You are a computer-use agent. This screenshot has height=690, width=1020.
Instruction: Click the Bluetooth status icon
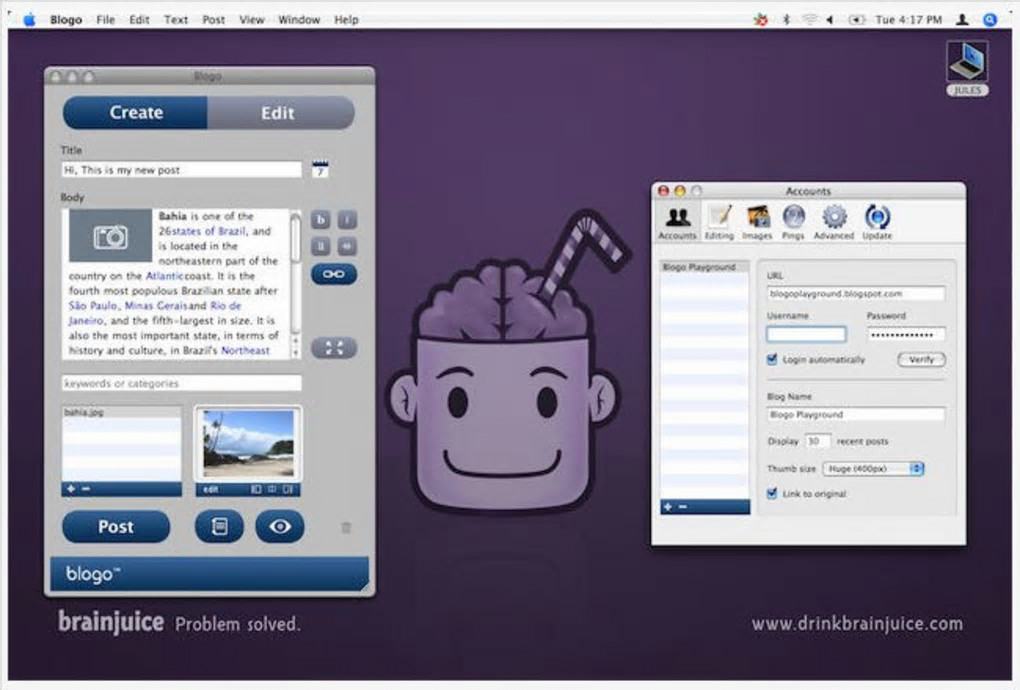pos(786,20)
